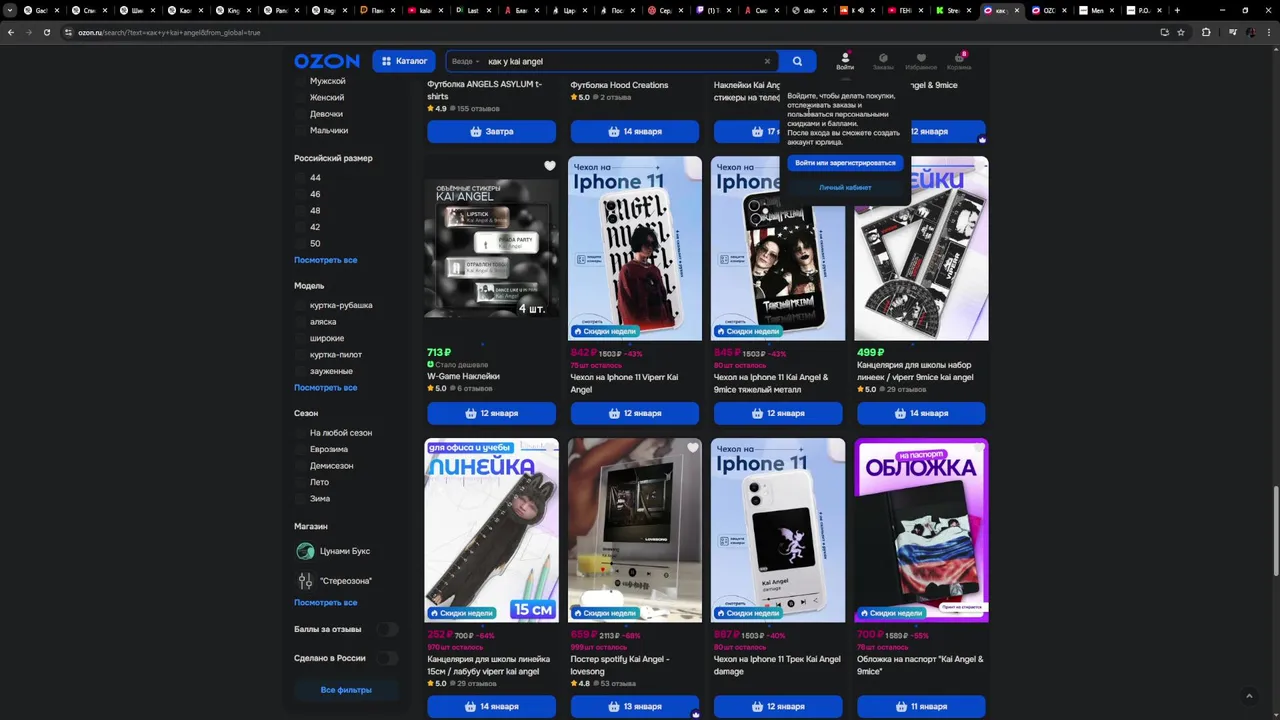Clear the search query with the X icon
The height and width of the screenshot is (720, 1280).
767,61
